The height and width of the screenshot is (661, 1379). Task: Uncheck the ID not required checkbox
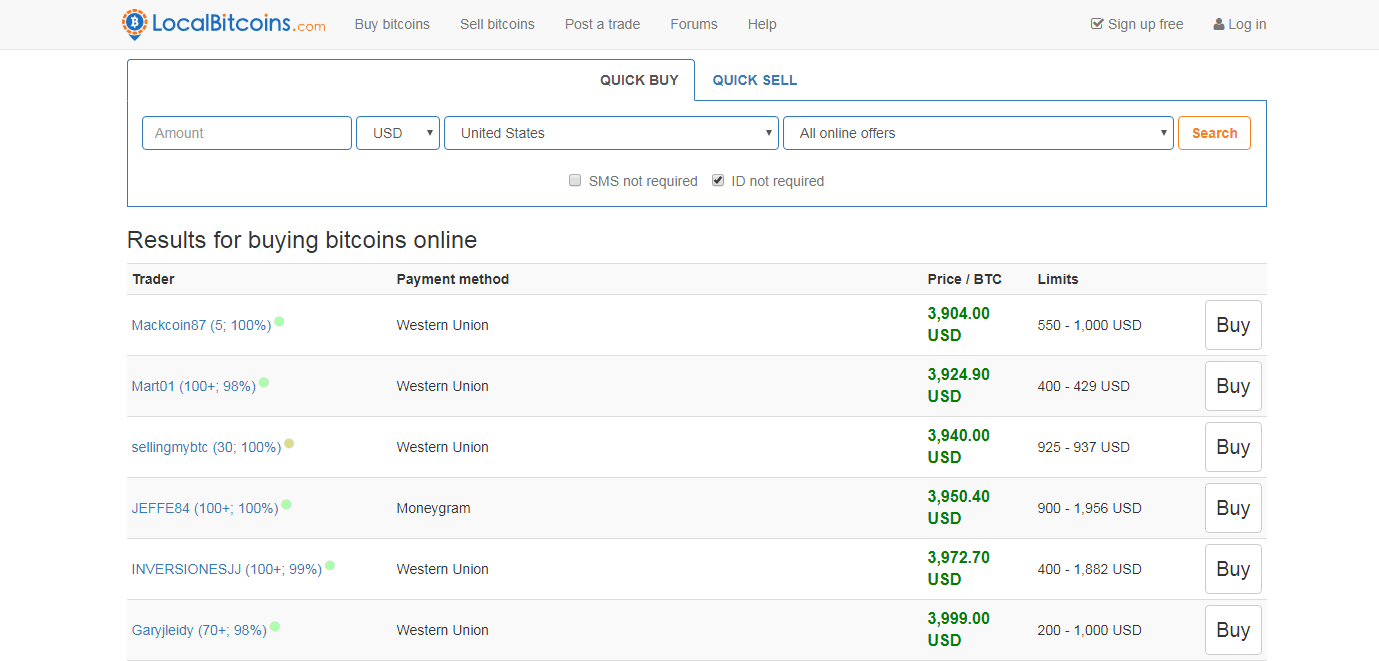[718, 181]
